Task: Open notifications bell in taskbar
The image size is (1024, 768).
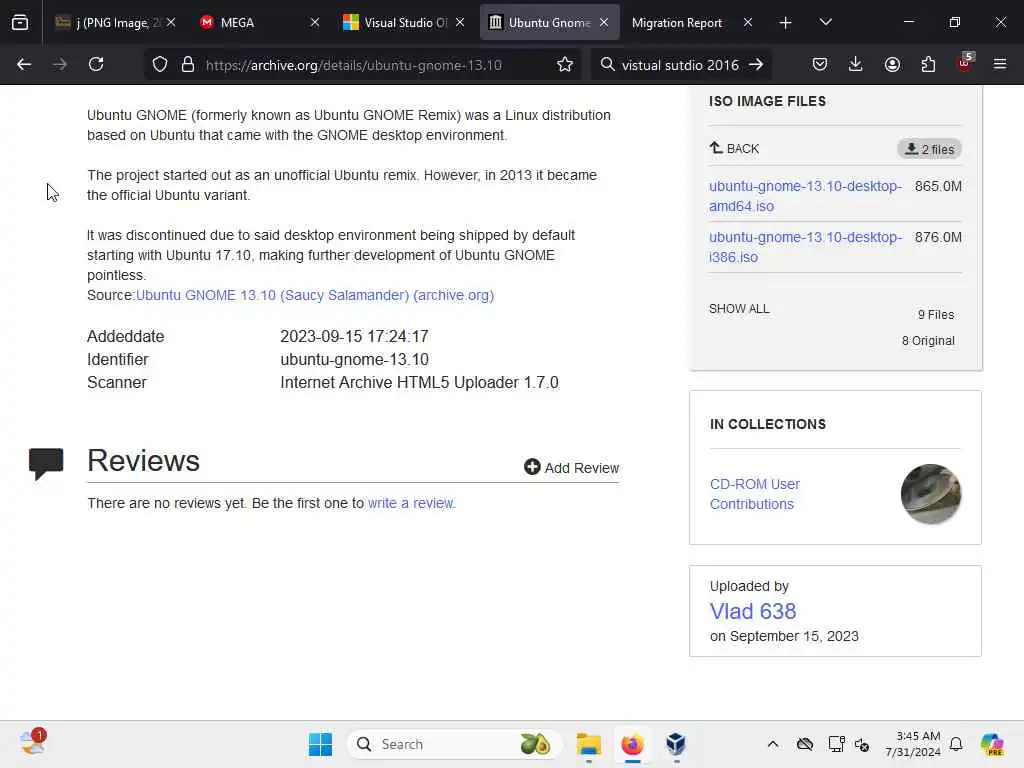Action: pos(956,744)
